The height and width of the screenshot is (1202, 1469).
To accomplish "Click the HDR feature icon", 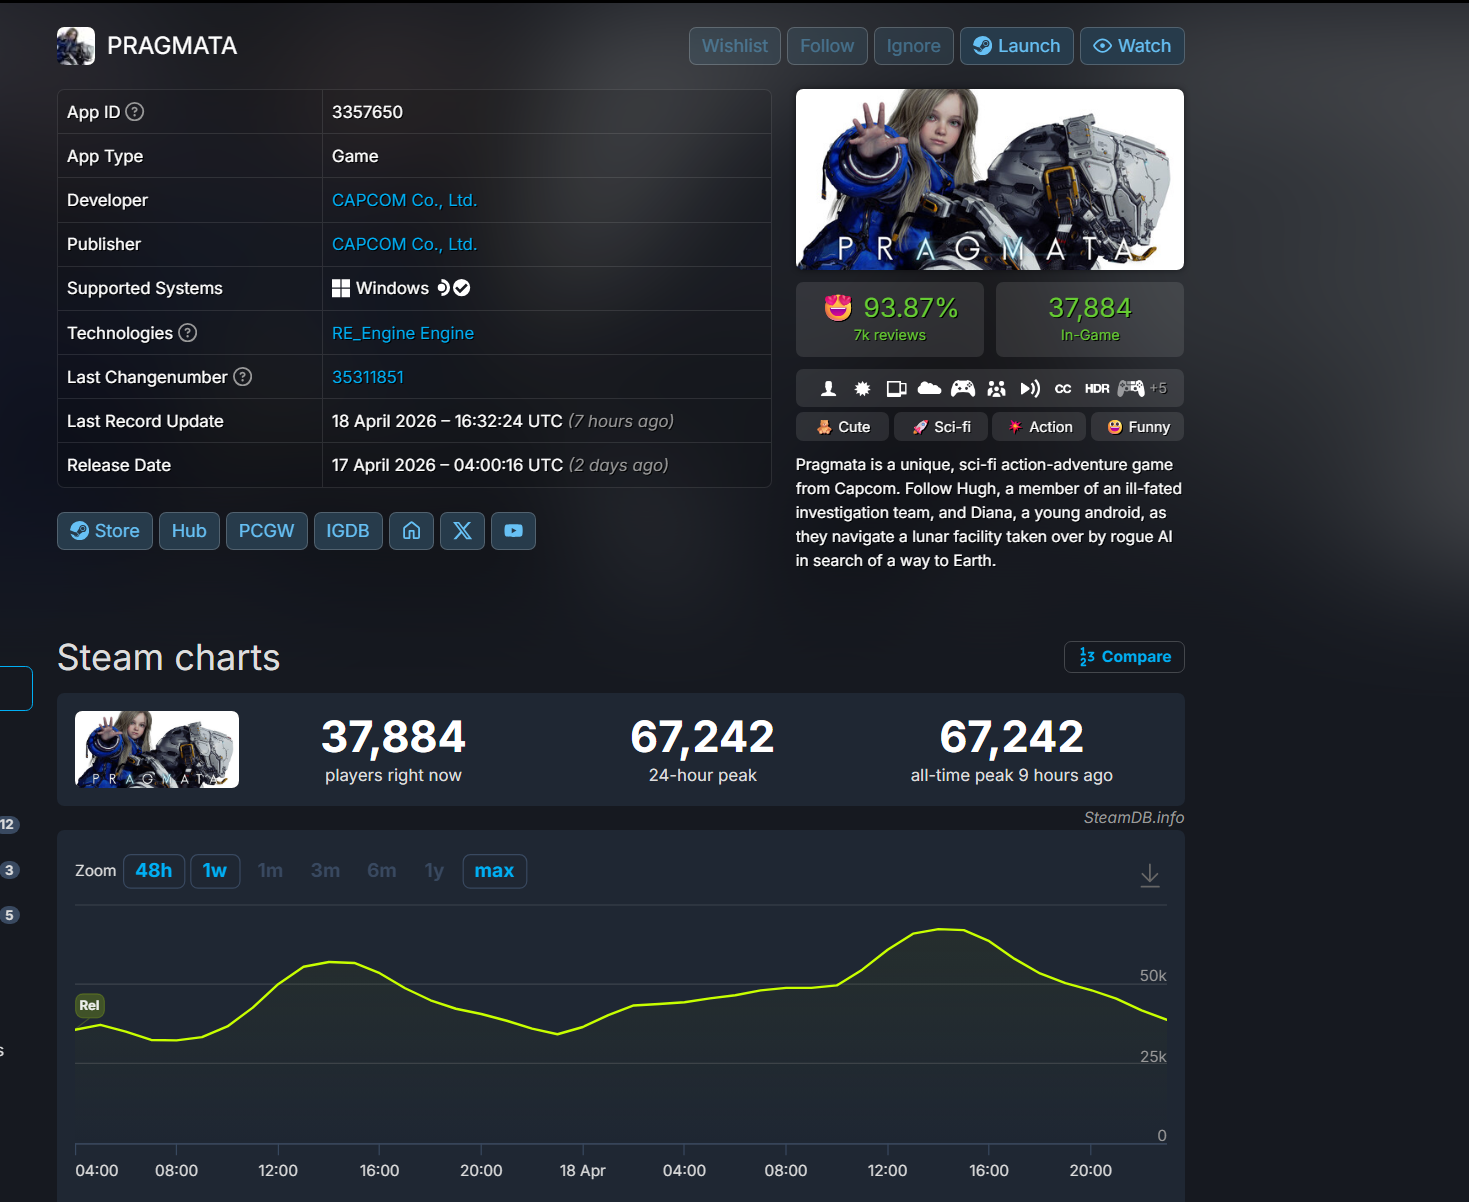I will click(1097, 388).
